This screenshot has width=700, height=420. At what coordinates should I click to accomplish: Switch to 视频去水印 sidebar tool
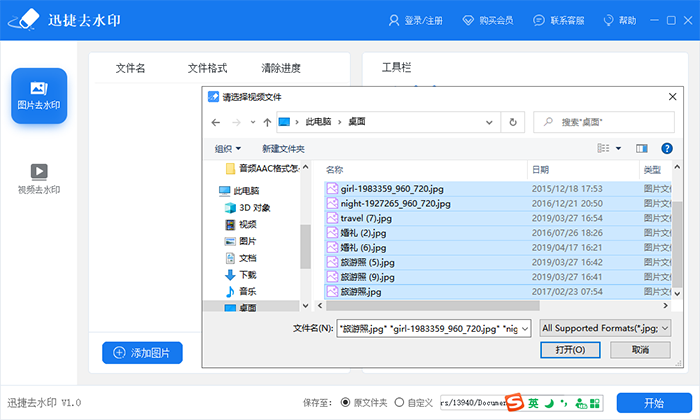pyautogui.click(x=39, y=179)
